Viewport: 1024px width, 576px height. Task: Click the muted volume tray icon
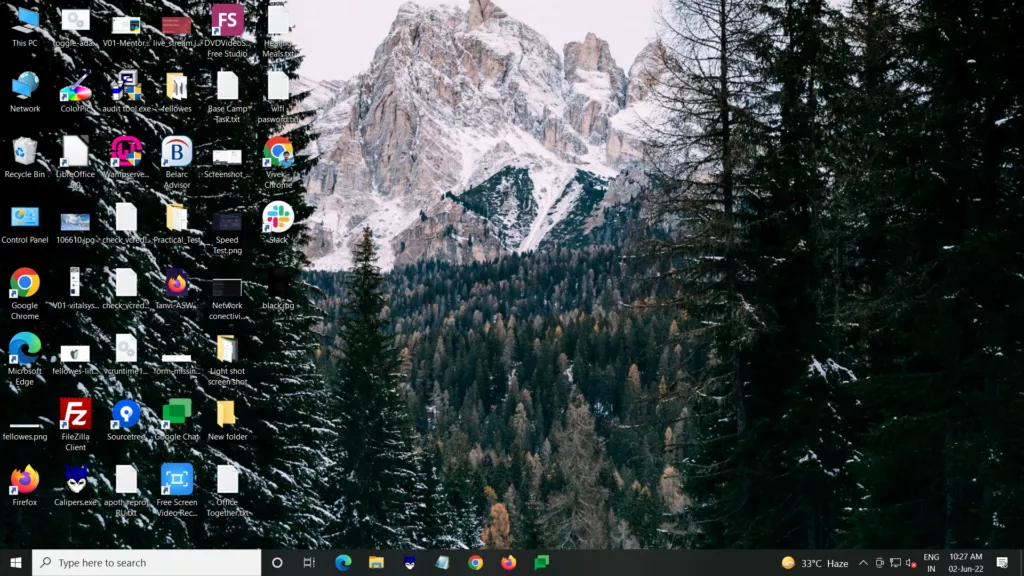point(911,563)
